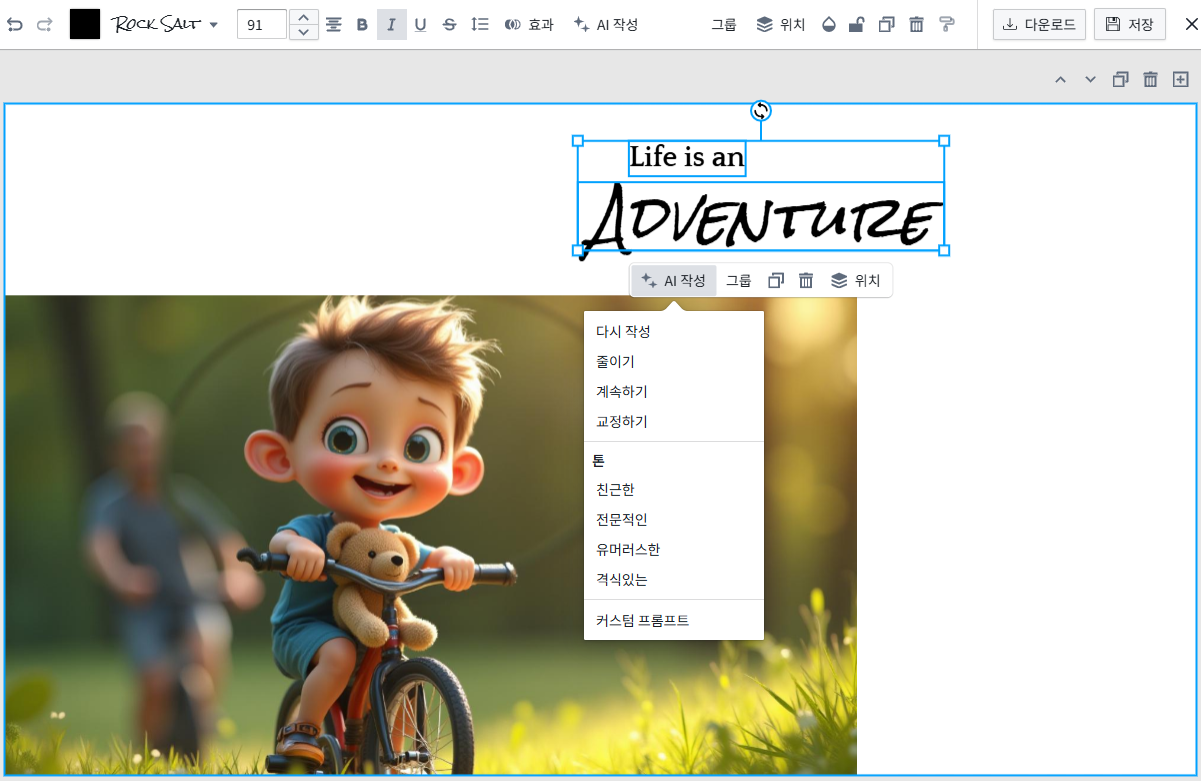This screenshot has height=781, width=1201.
Task: Apply strikethrough to the text
Action: [x=449, y=24]
